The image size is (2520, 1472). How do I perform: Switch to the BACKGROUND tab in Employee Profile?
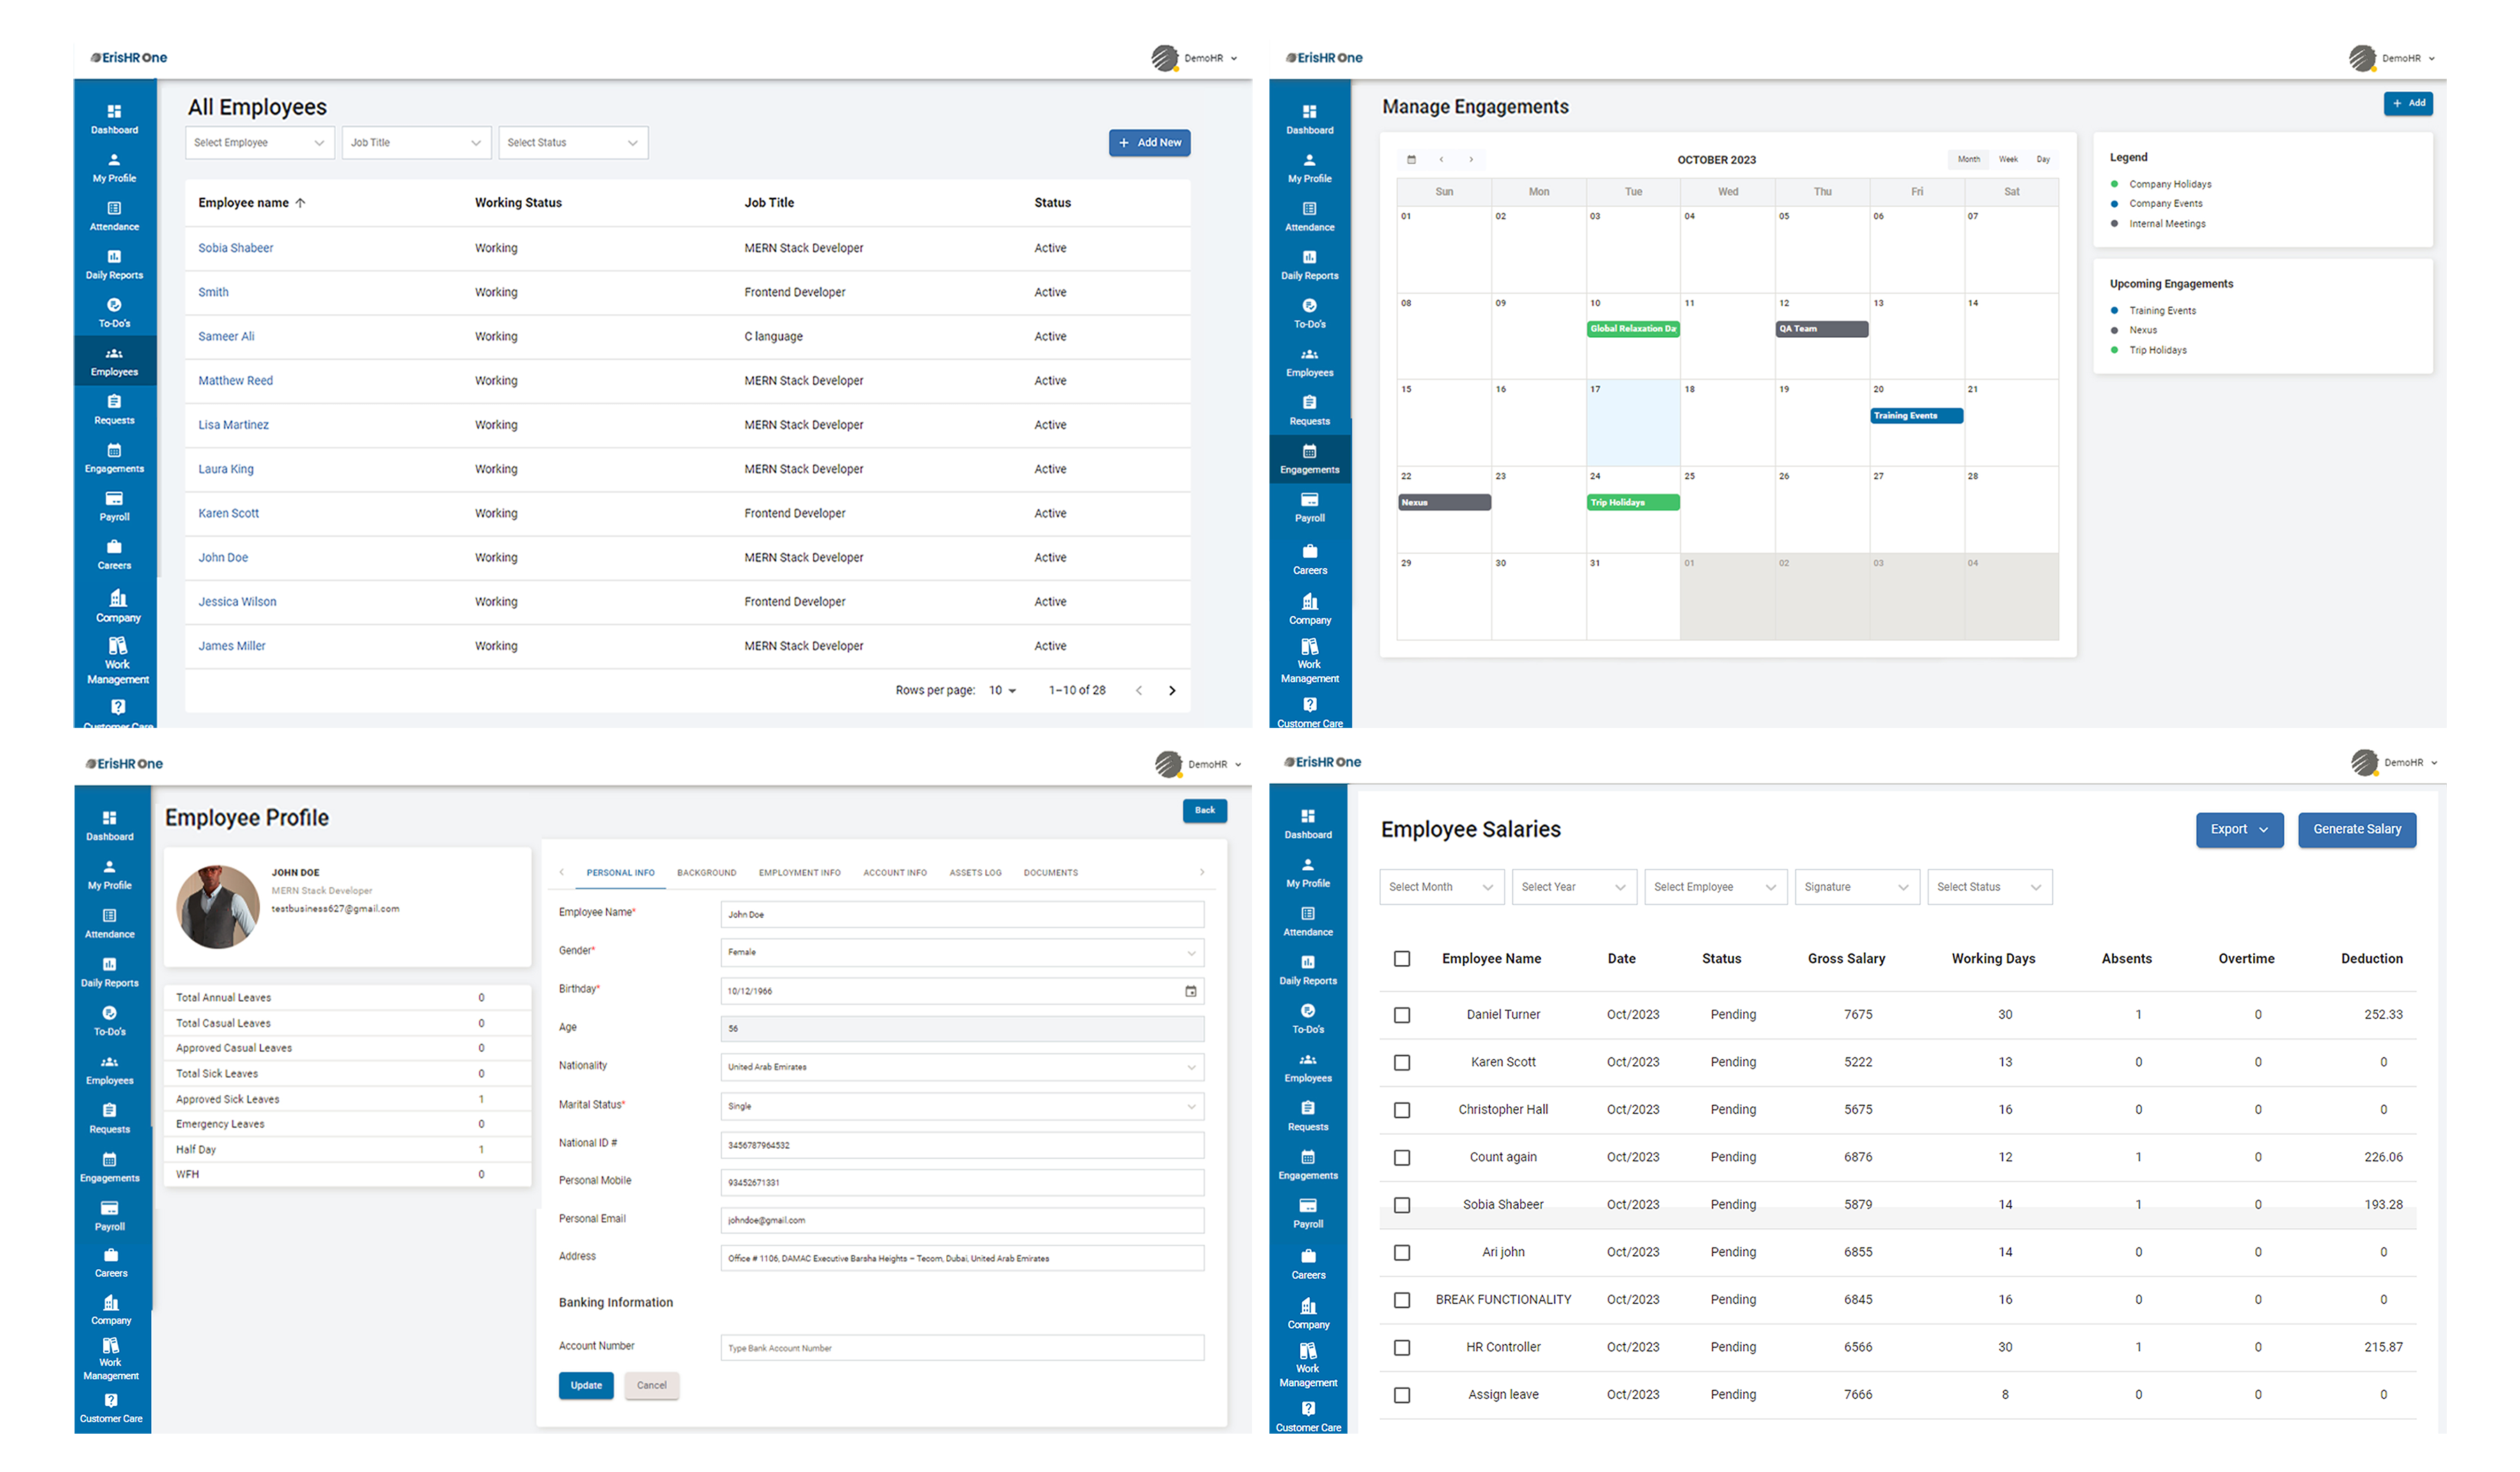706,872
